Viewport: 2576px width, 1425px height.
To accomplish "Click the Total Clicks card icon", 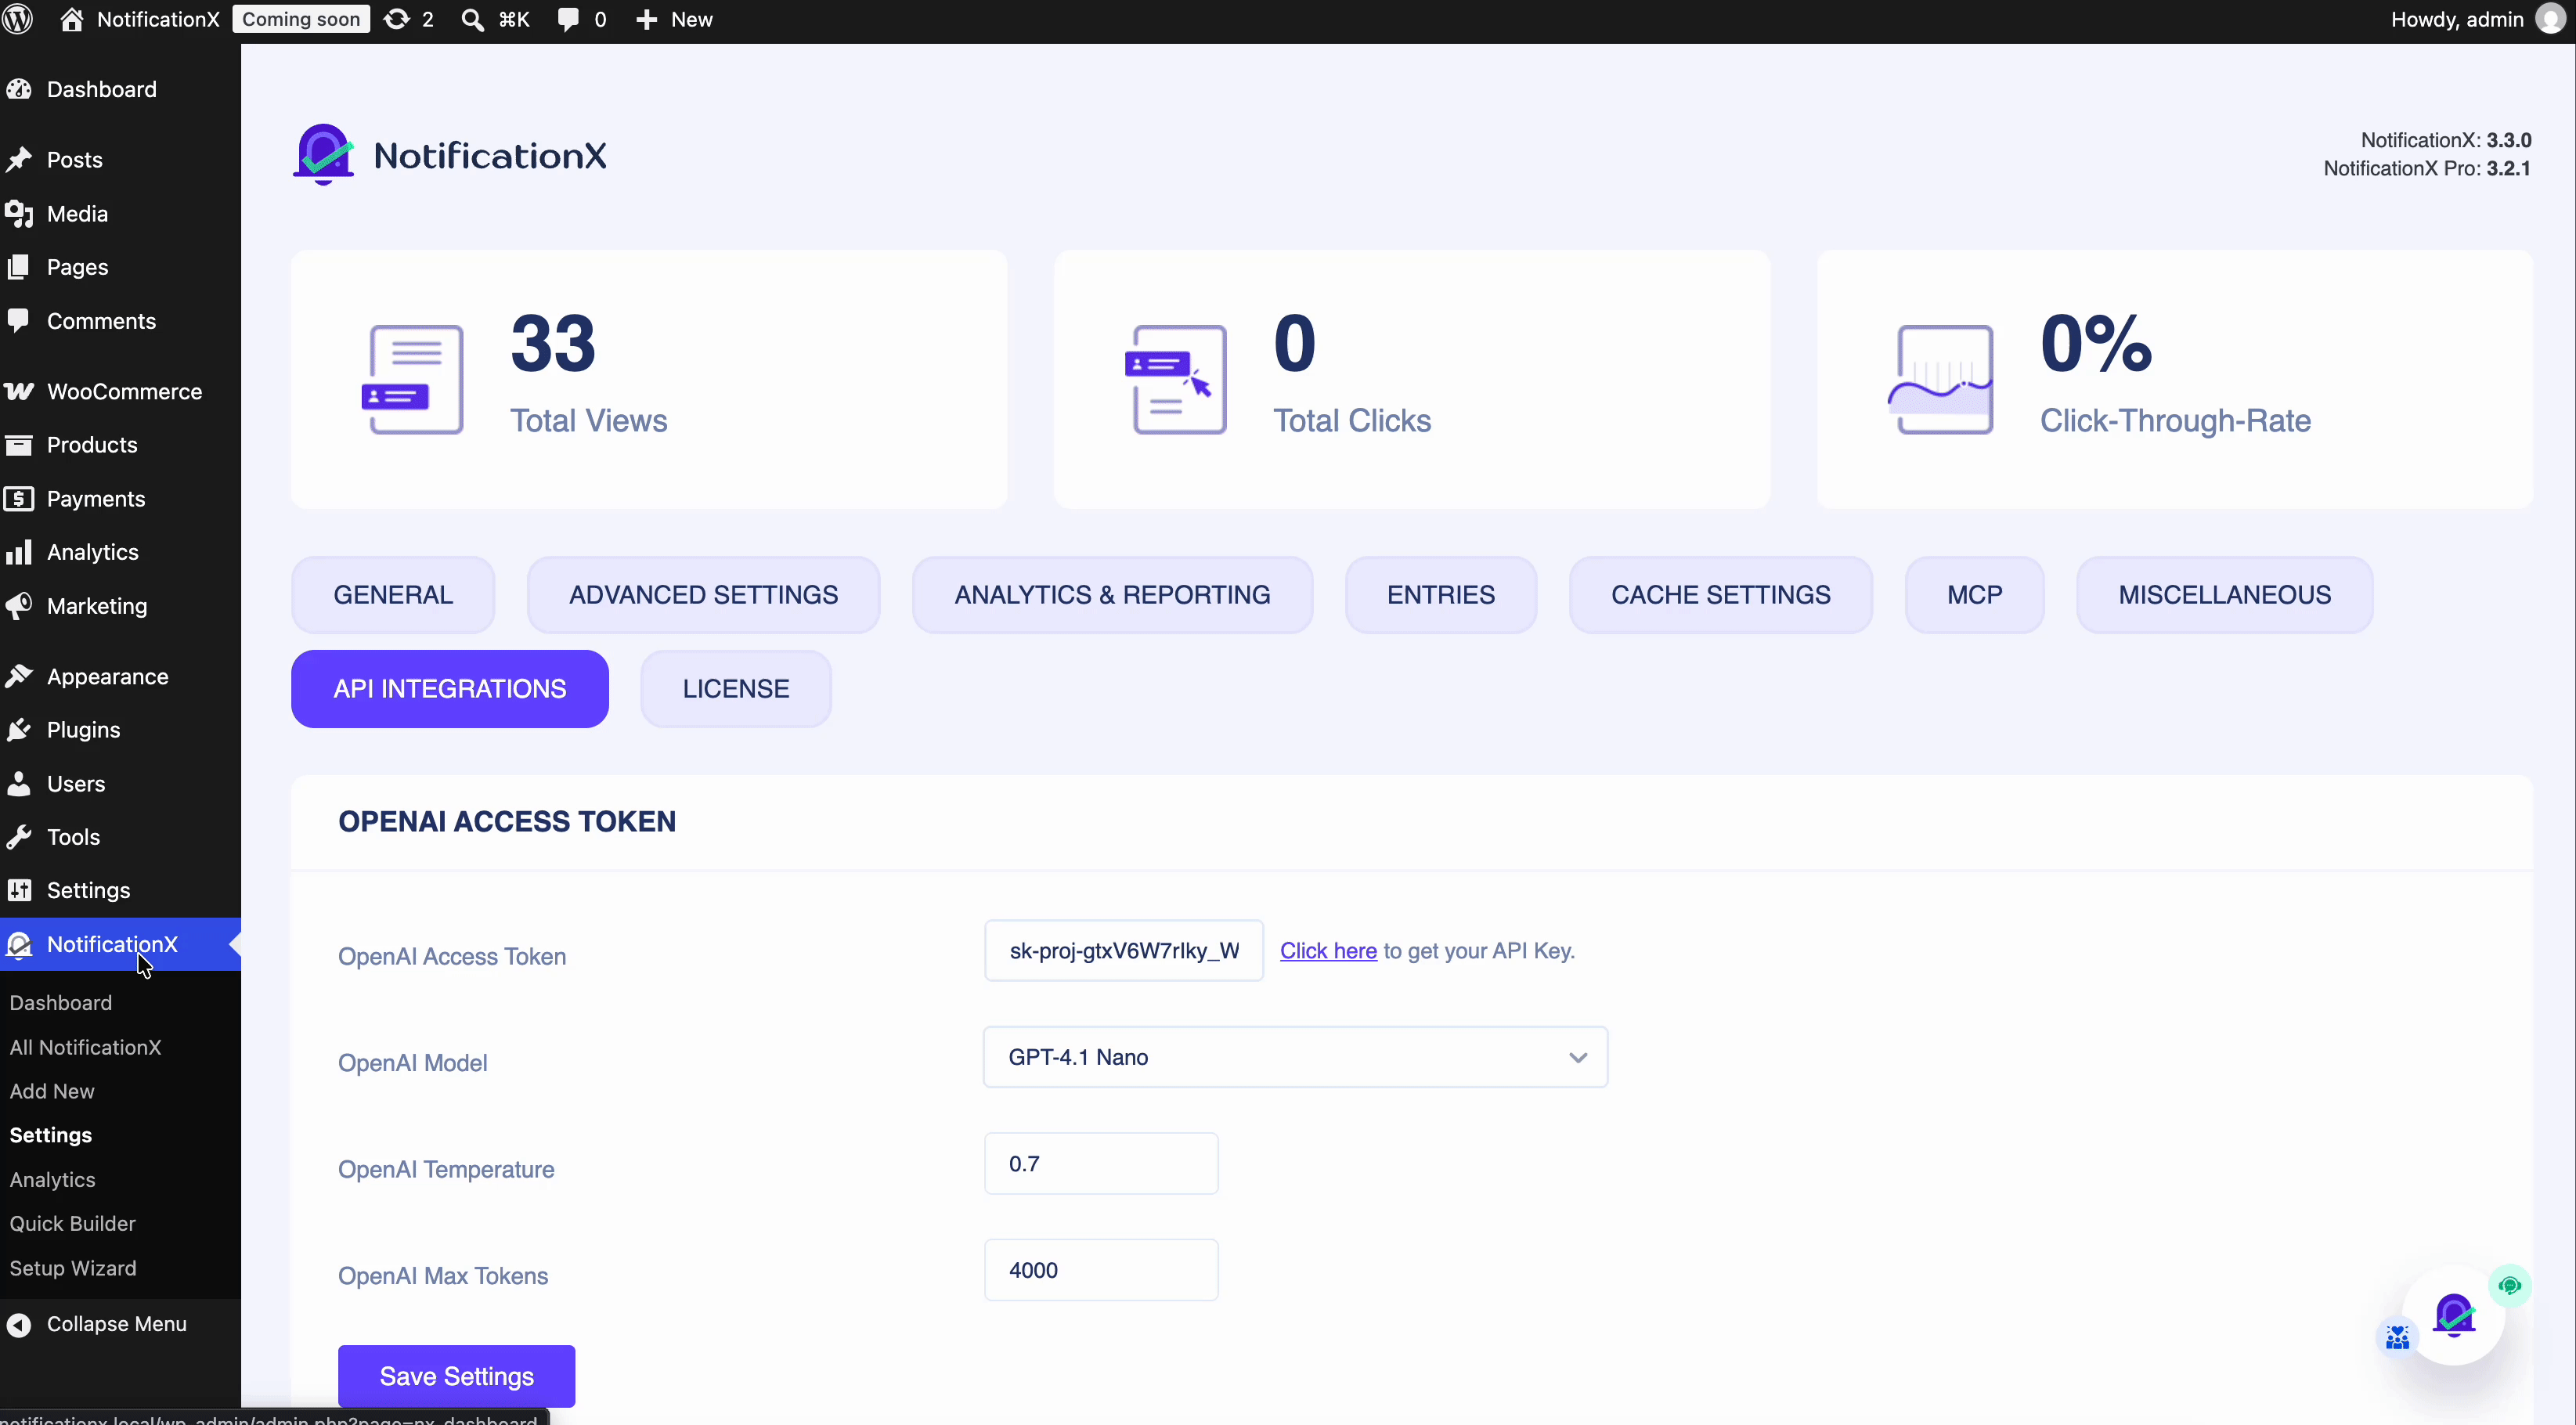I will coord(1176,379).
